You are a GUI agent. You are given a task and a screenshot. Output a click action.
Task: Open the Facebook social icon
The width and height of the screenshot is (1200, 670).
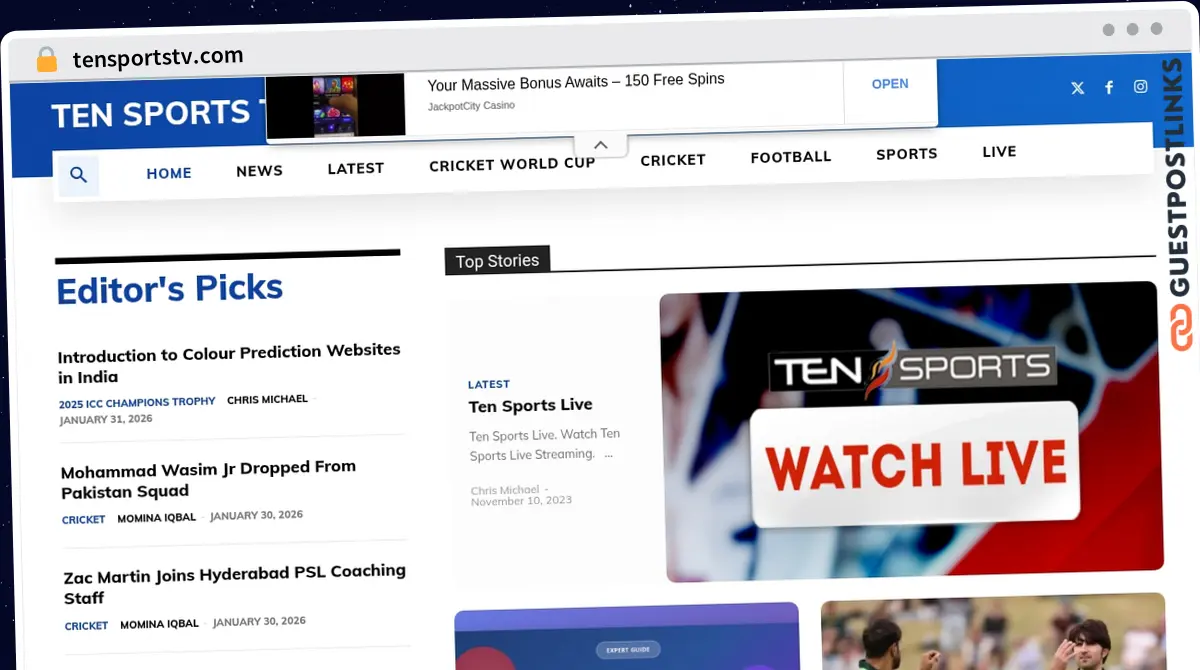click(x=1109, y=87)
